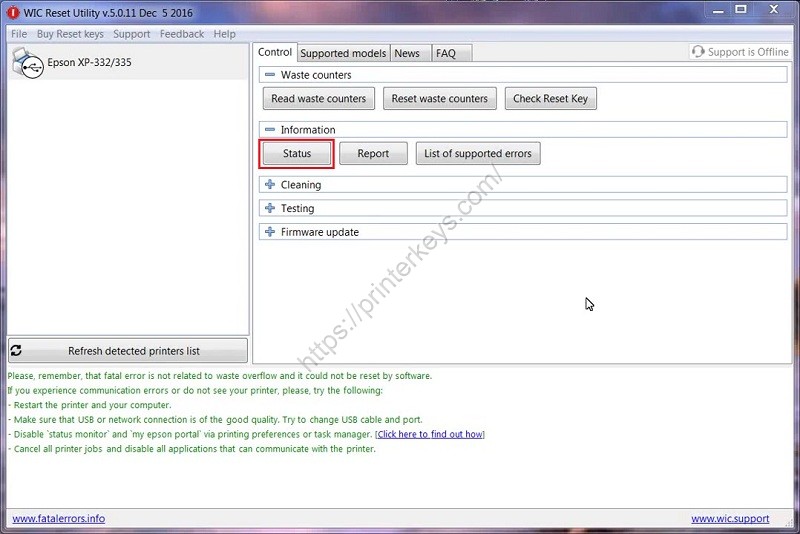Open the www.wic.support link

click(x=730, y=519)
